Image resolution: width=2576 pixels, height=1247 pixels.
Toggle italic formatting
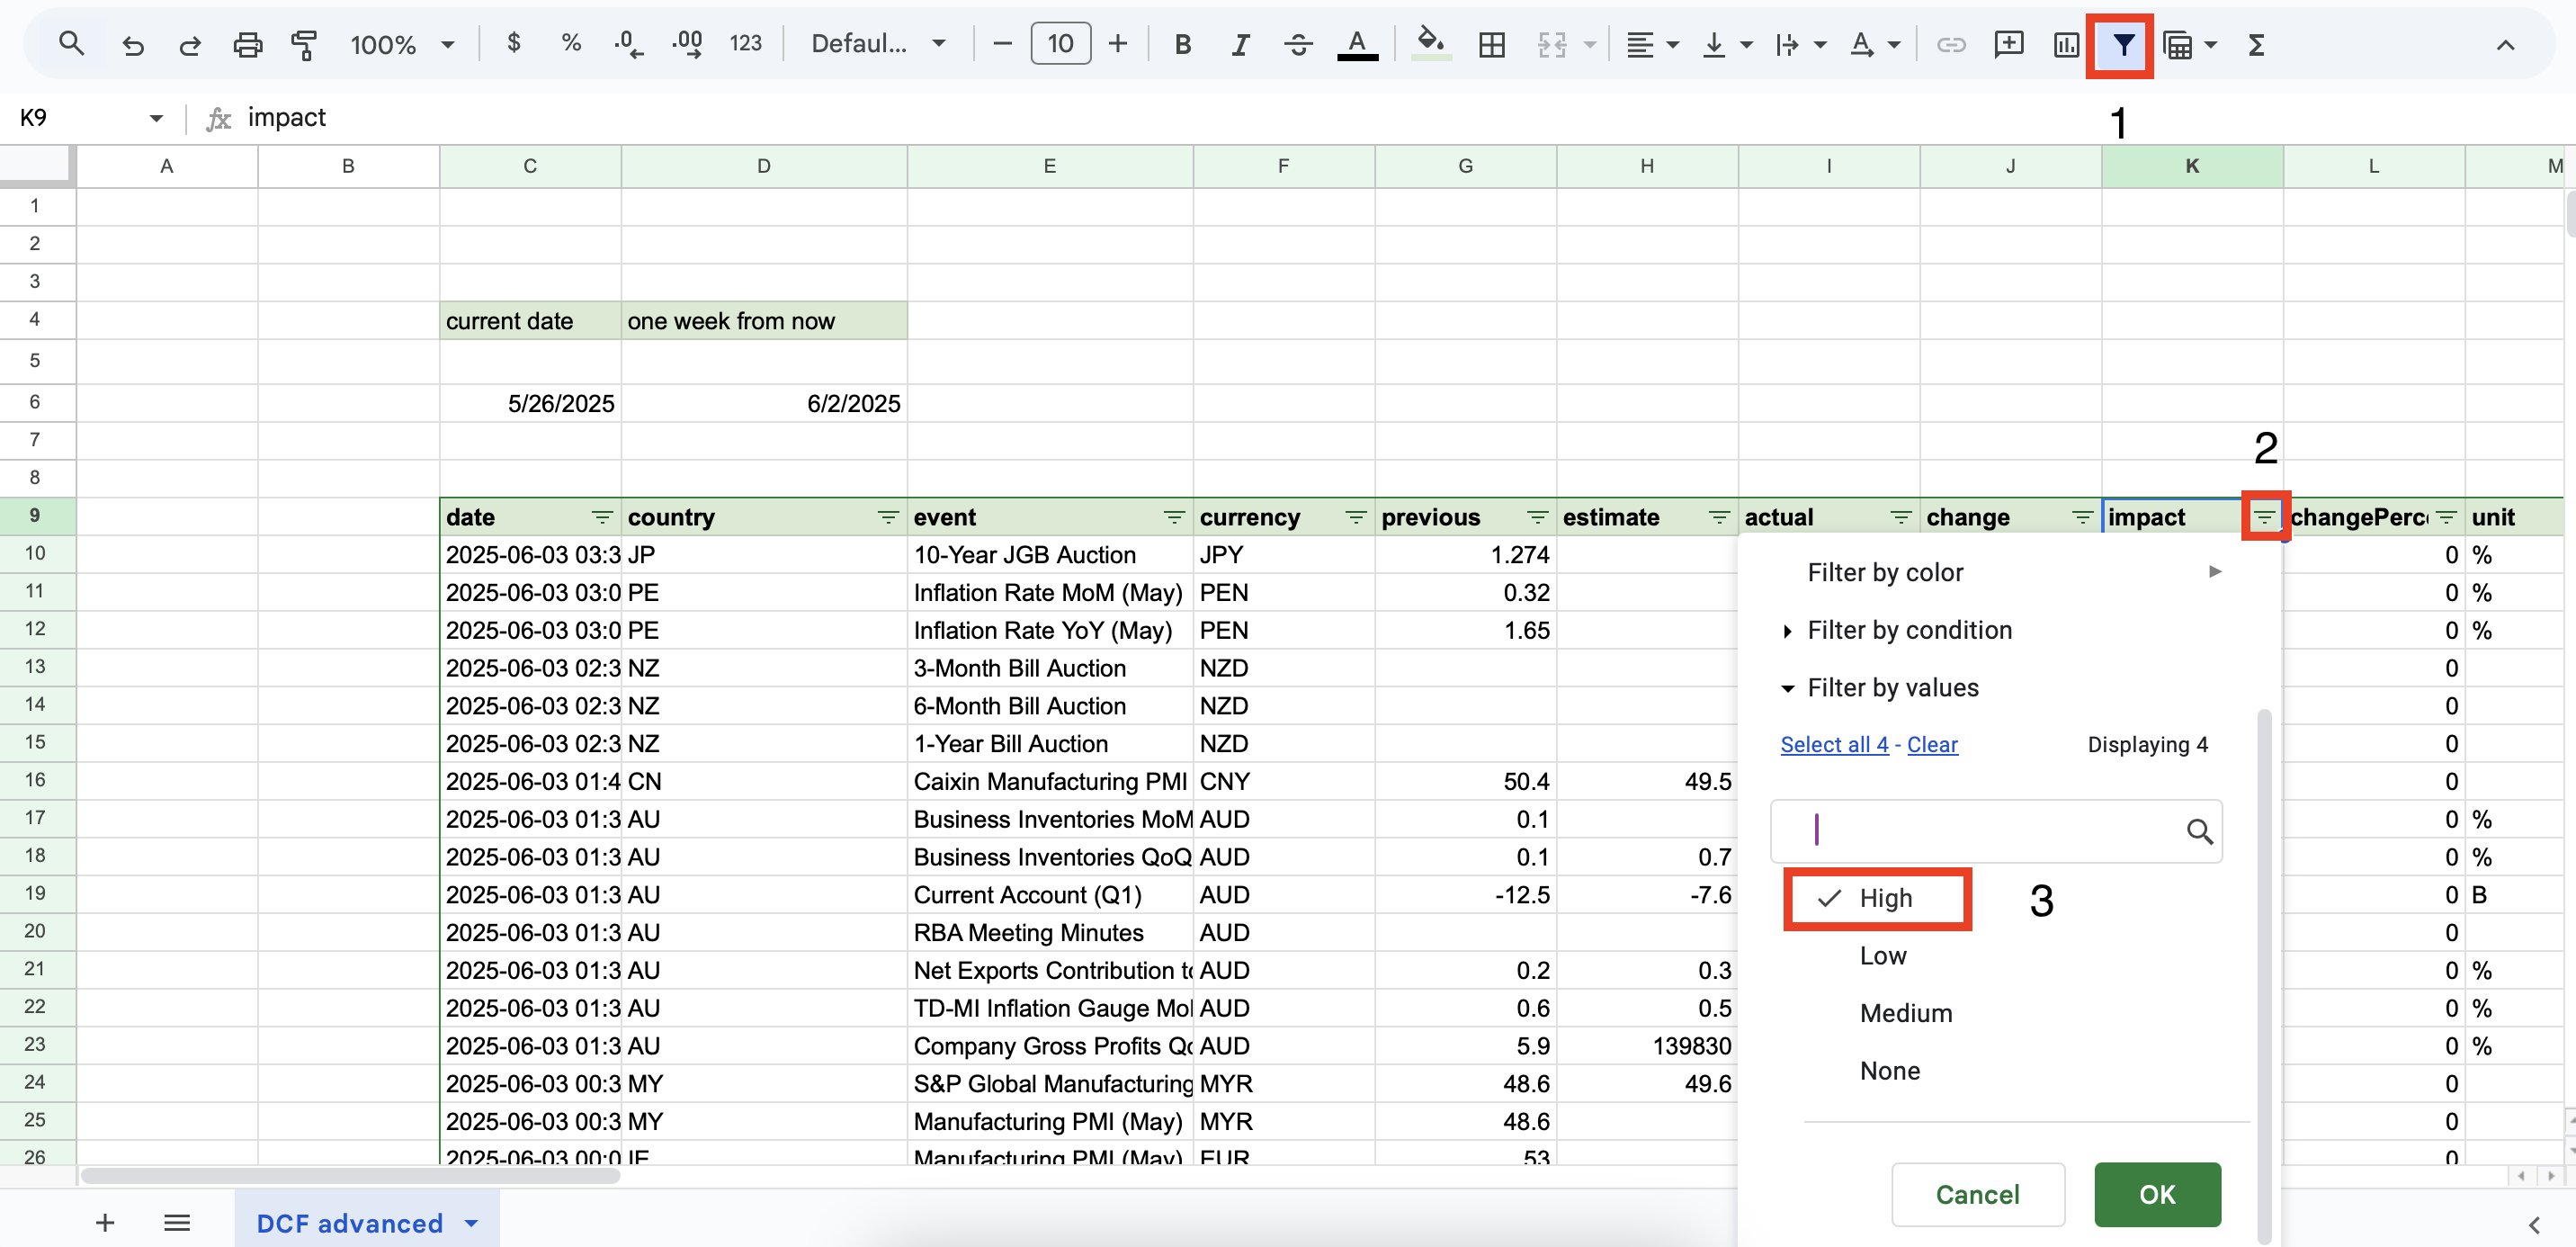[1240, 44]
